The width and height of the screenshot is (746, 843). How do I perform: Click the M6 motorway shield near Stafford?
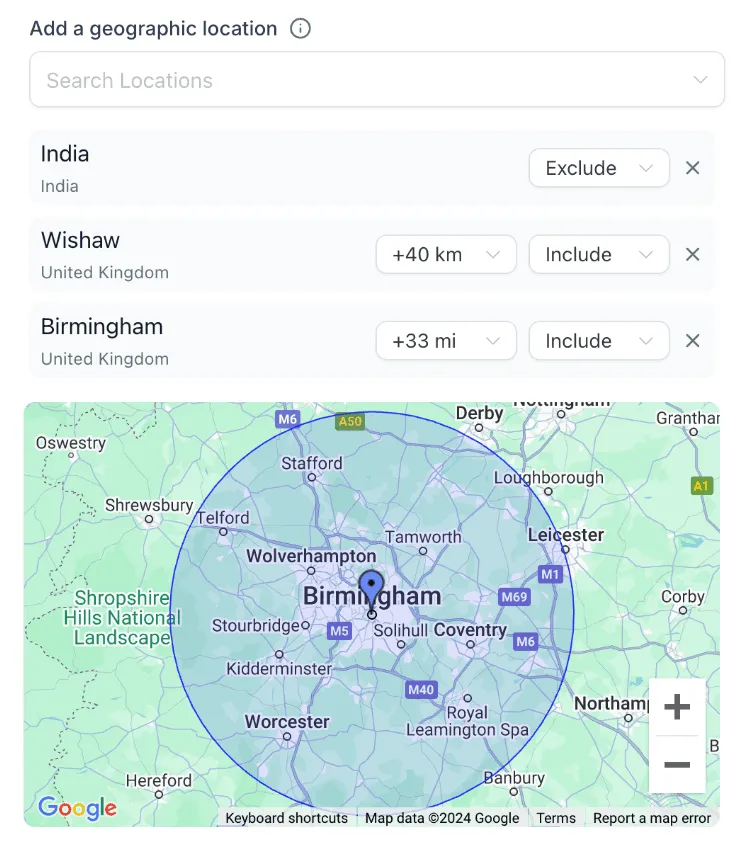click(x=288, y=420)
